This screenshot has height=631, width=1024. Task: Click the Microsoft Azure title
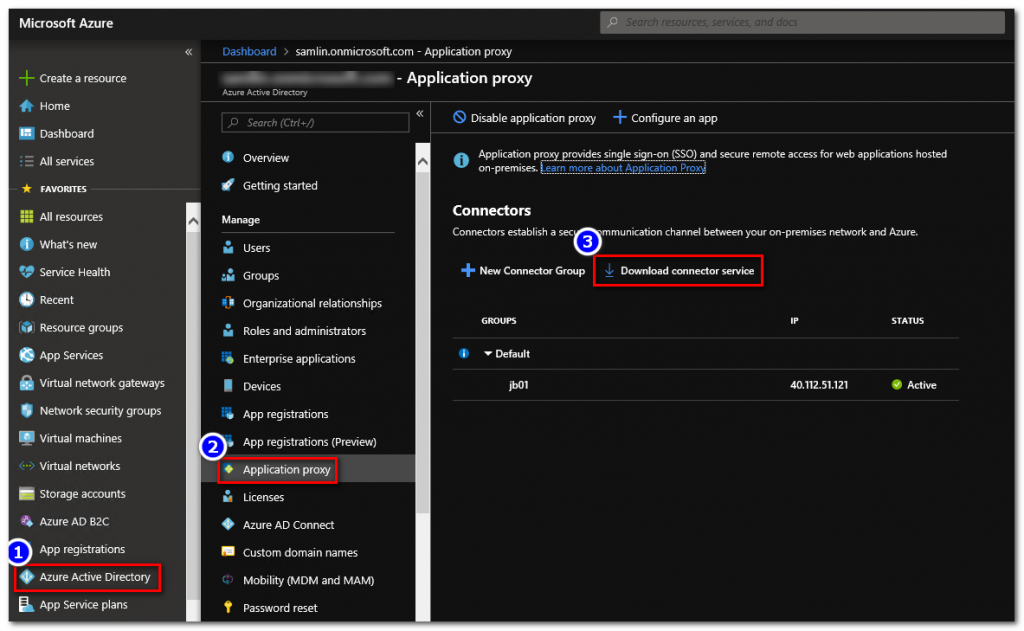(66, 23)
